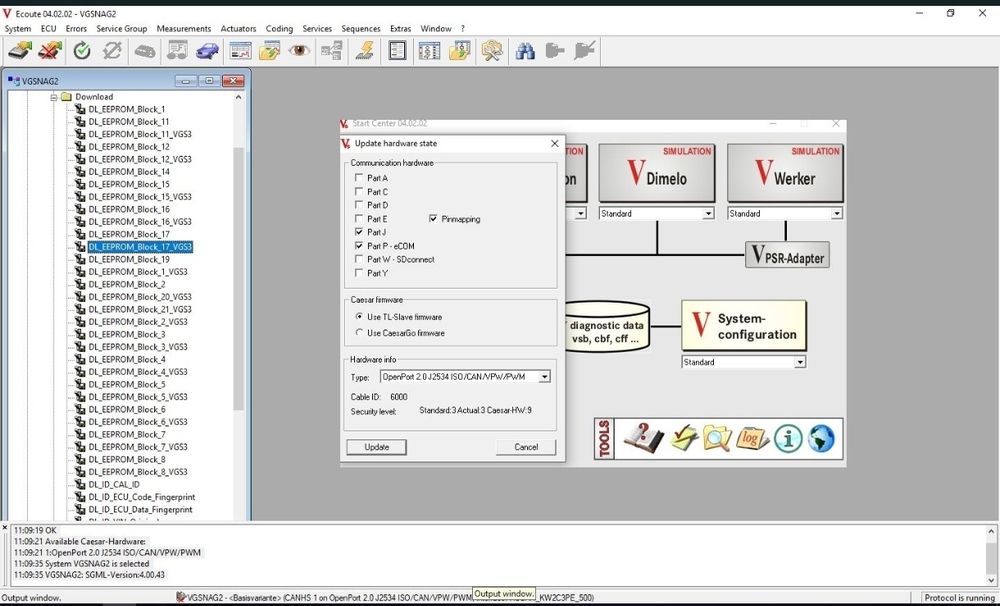Click the grey network tree toolbar icon
Screen dimensions: 1000x606
332,50
